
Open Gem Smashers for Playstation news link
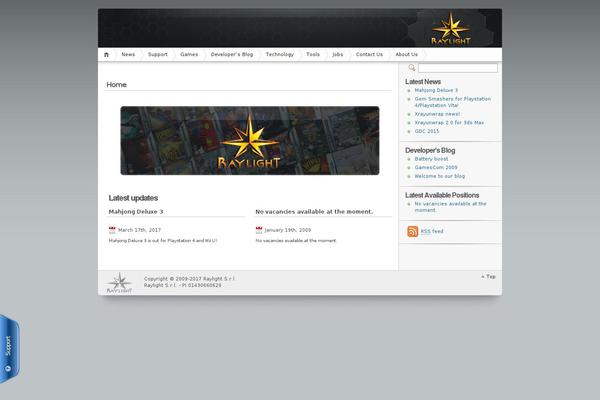(453, 102)
